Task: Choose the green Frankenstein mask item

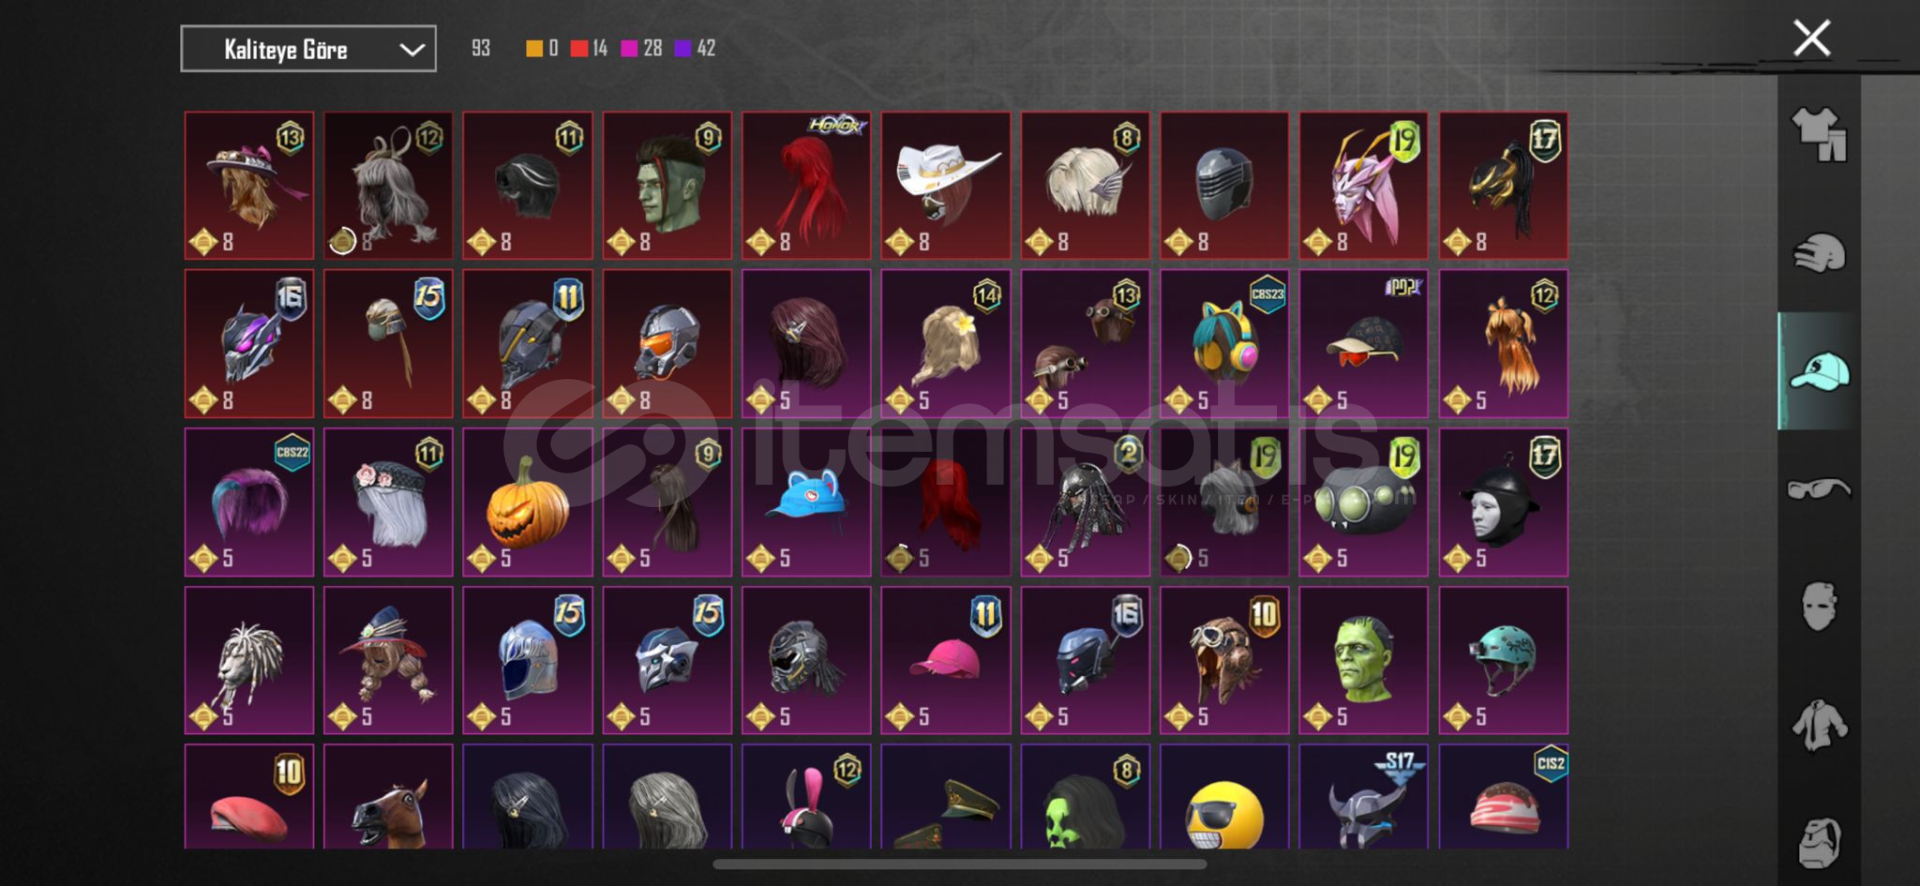Action: point(1363,660)
